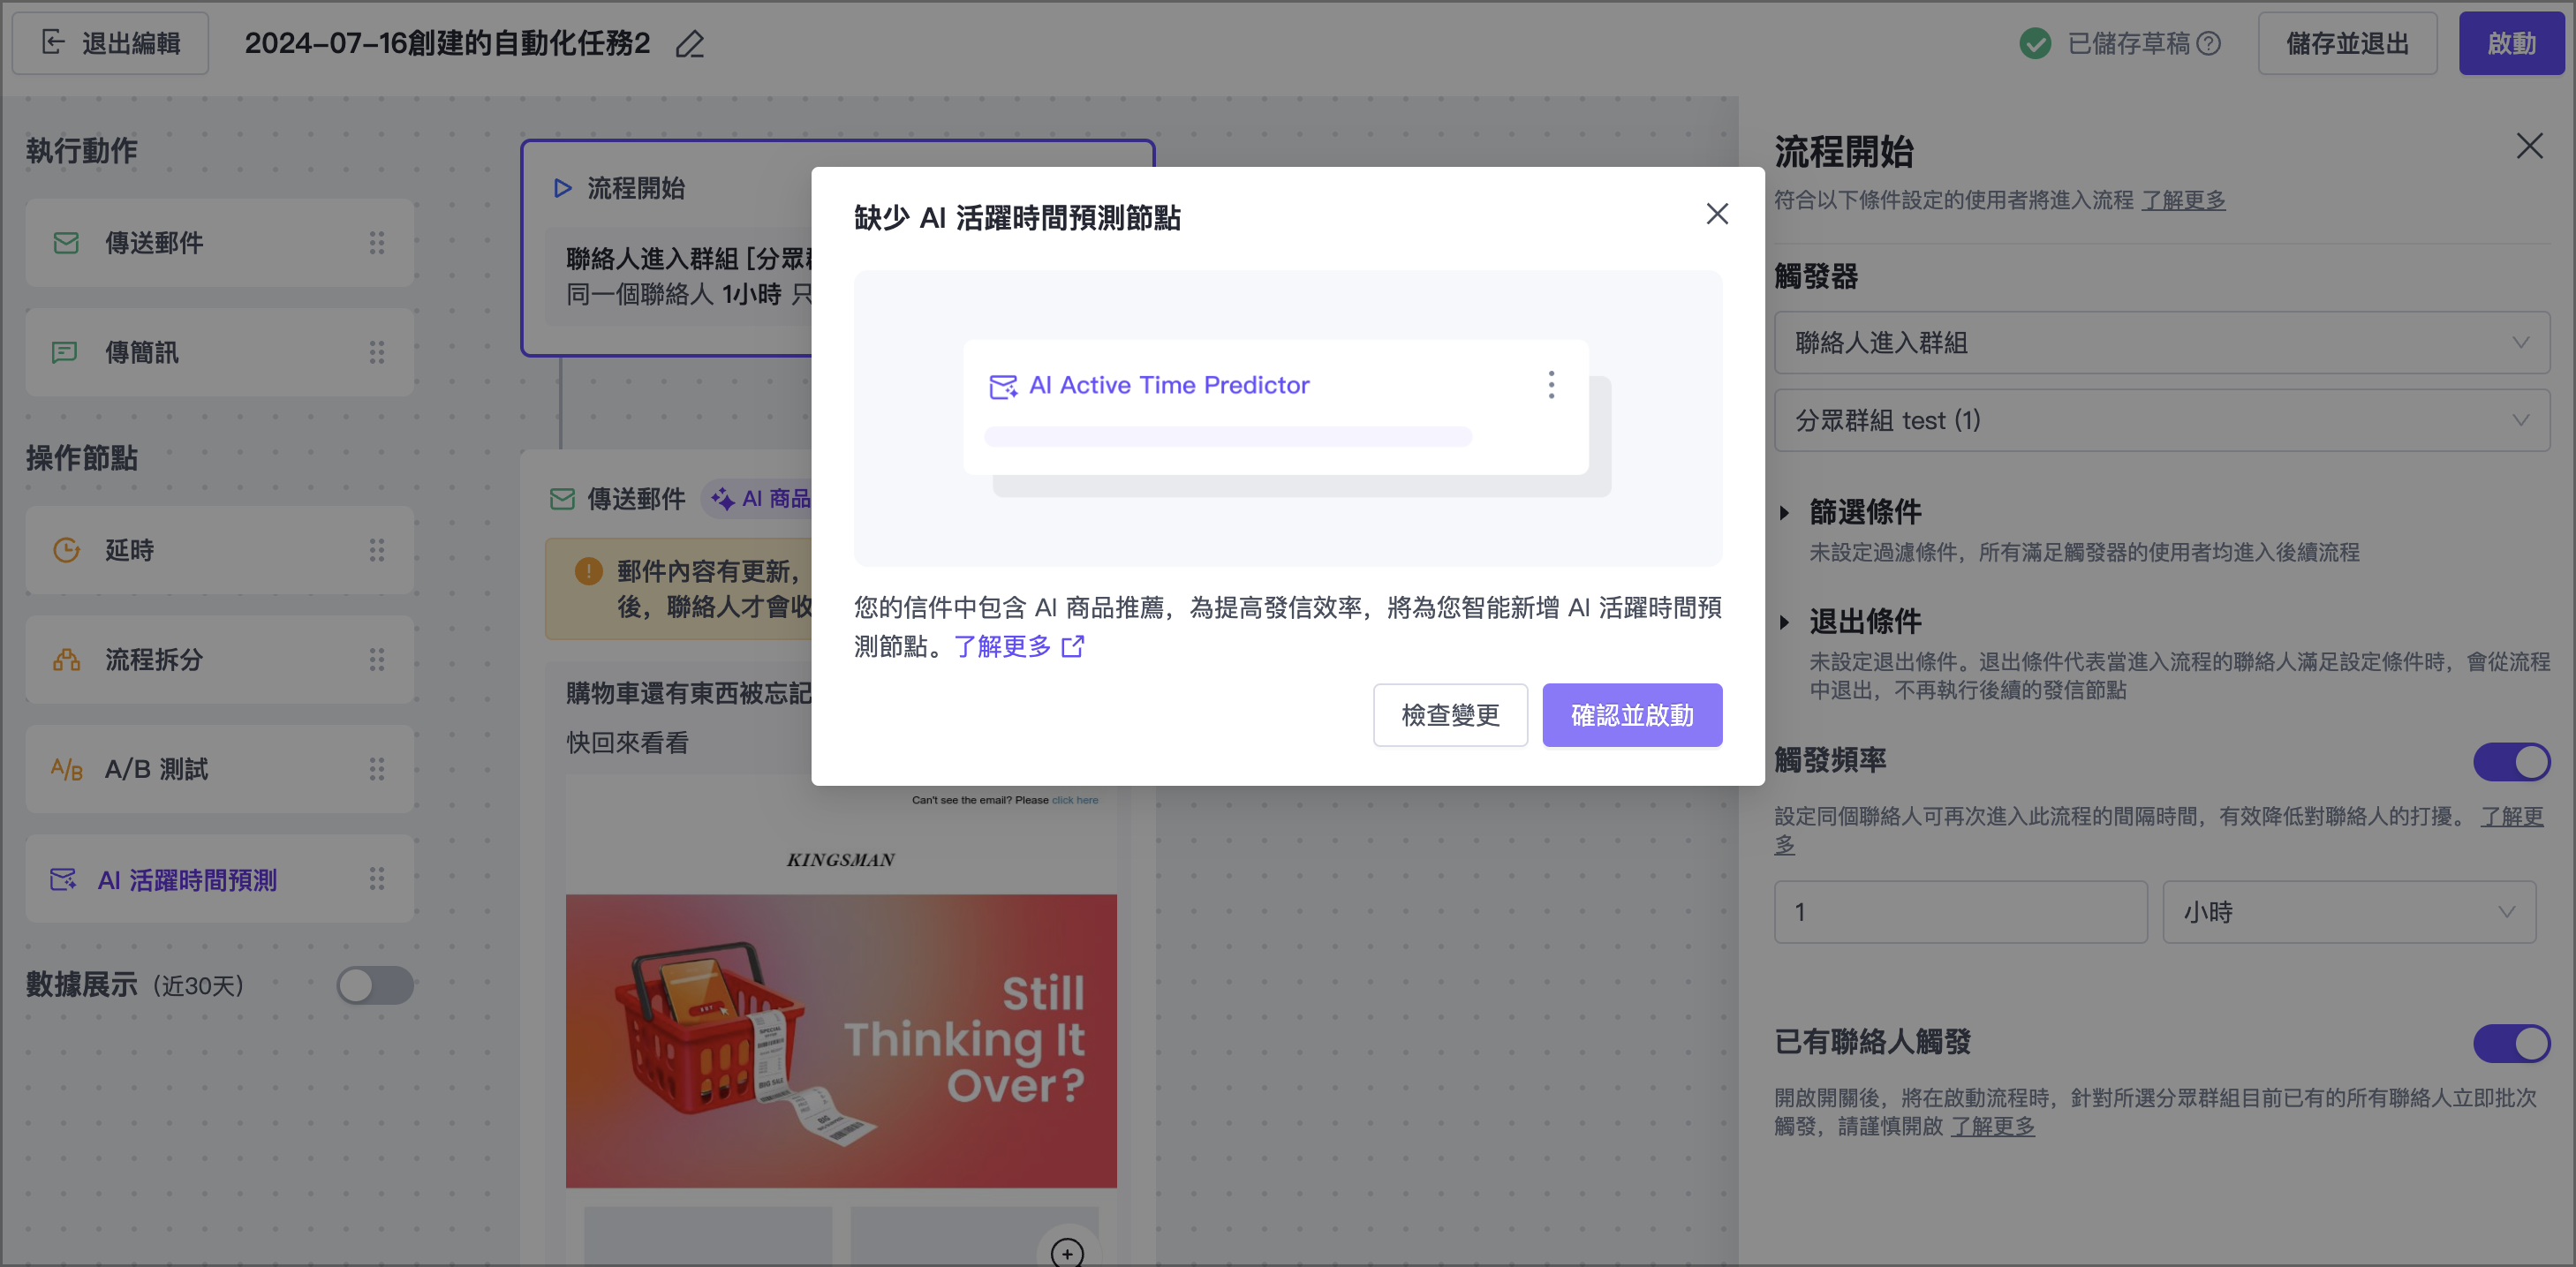Screen dimensions: 2576x1267
Task: Click the help icon next to 已儲存草稿
Action: click(2209, 44)
